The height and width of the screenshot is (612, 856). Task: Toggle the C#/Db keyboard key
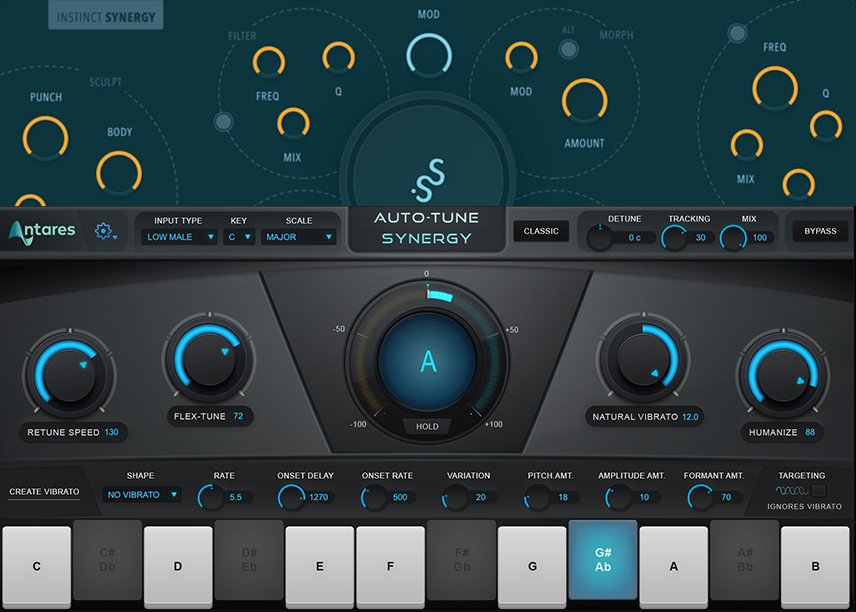pyautogui.click(x=108, y=560)
